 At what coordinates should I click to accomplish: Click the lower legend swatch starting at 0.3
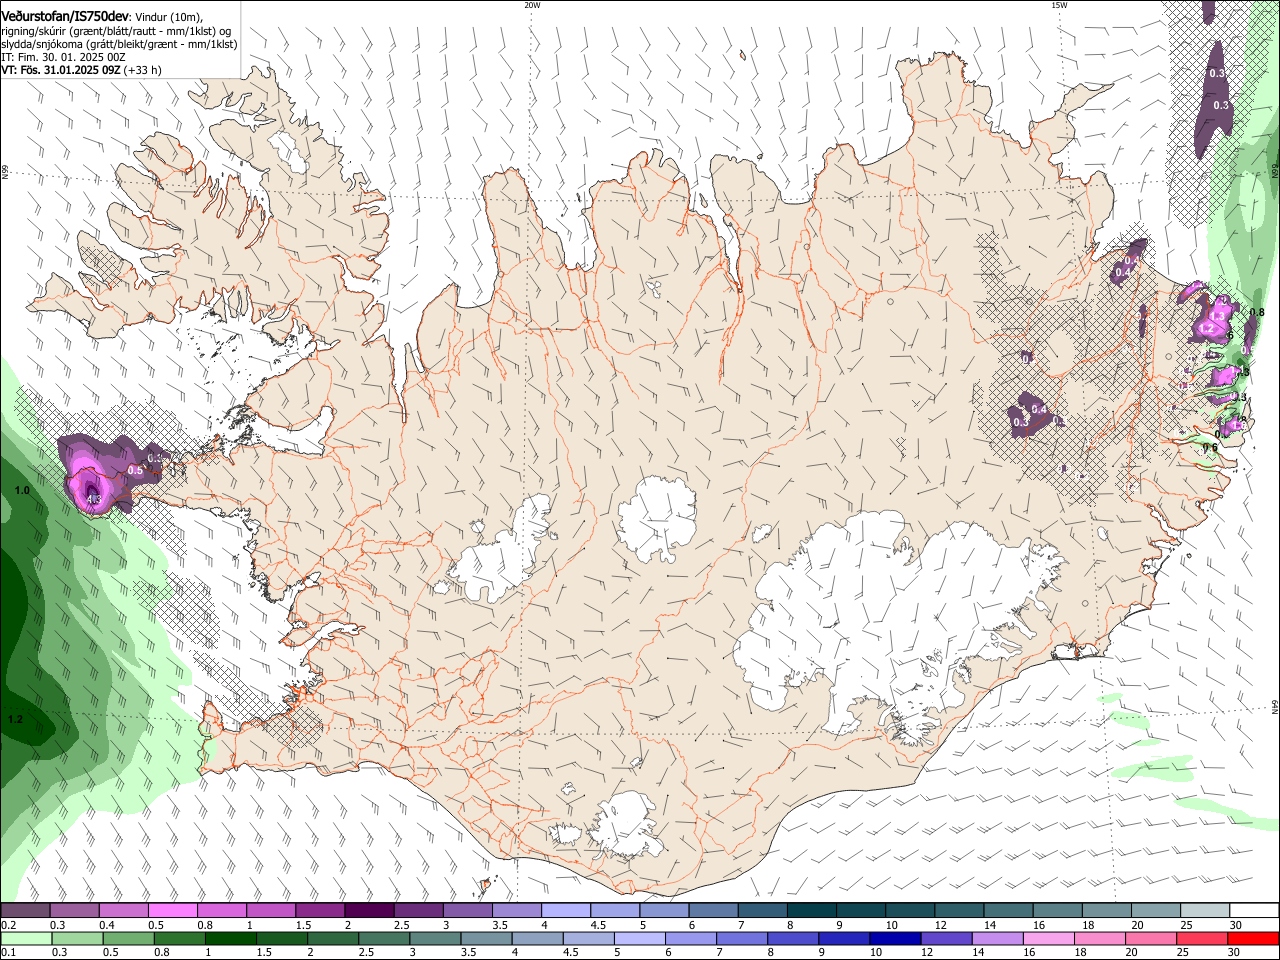(x=77, y=938)
